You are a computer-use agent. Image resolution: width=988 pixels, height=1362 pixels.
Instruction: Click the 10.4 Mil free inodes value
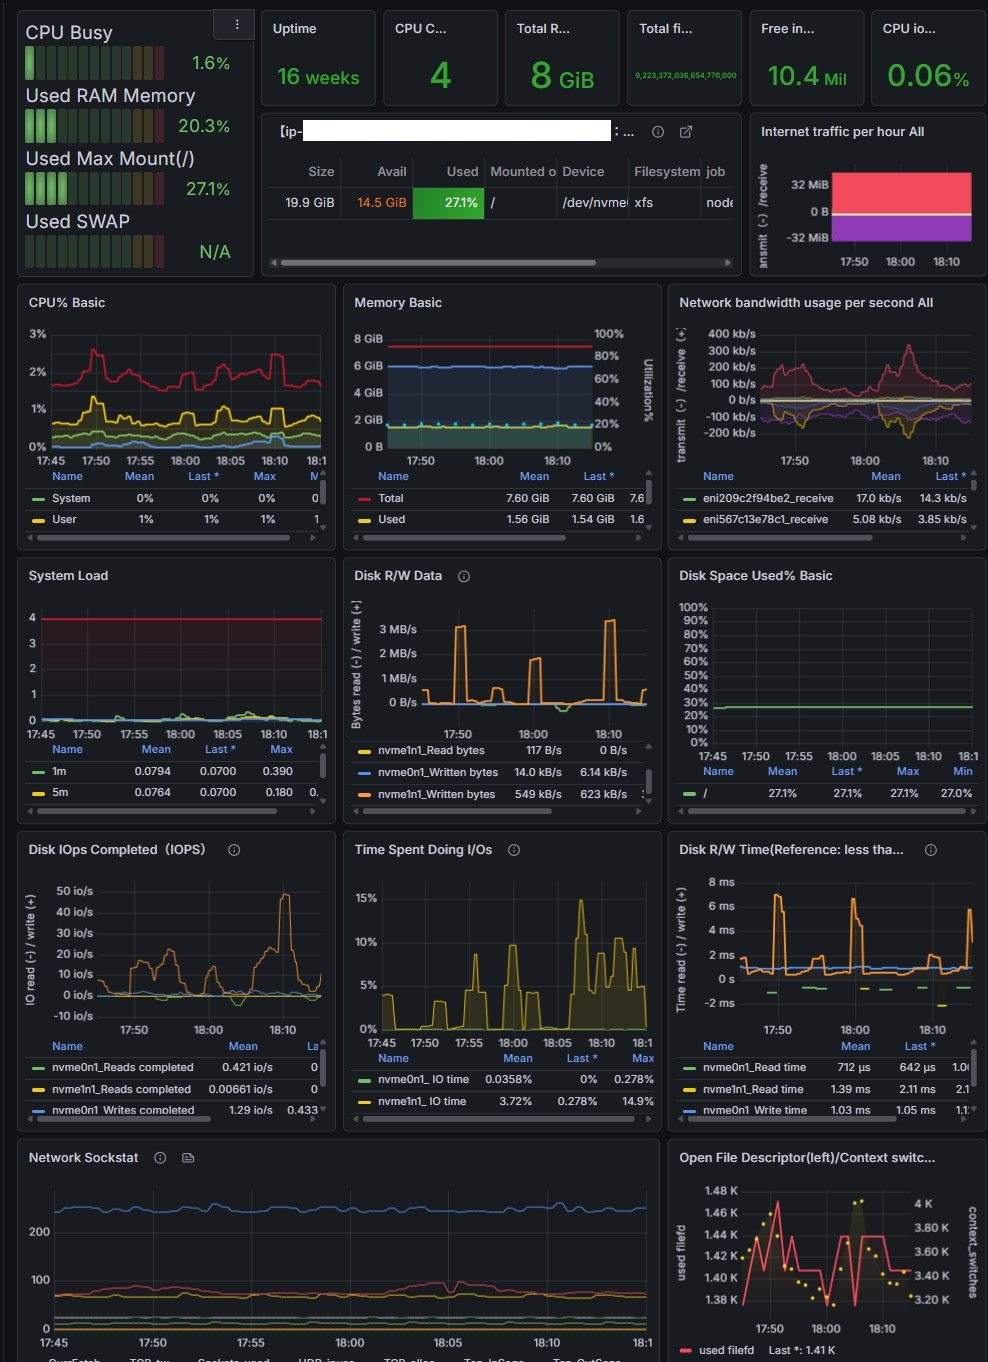[x=807, y=76]
